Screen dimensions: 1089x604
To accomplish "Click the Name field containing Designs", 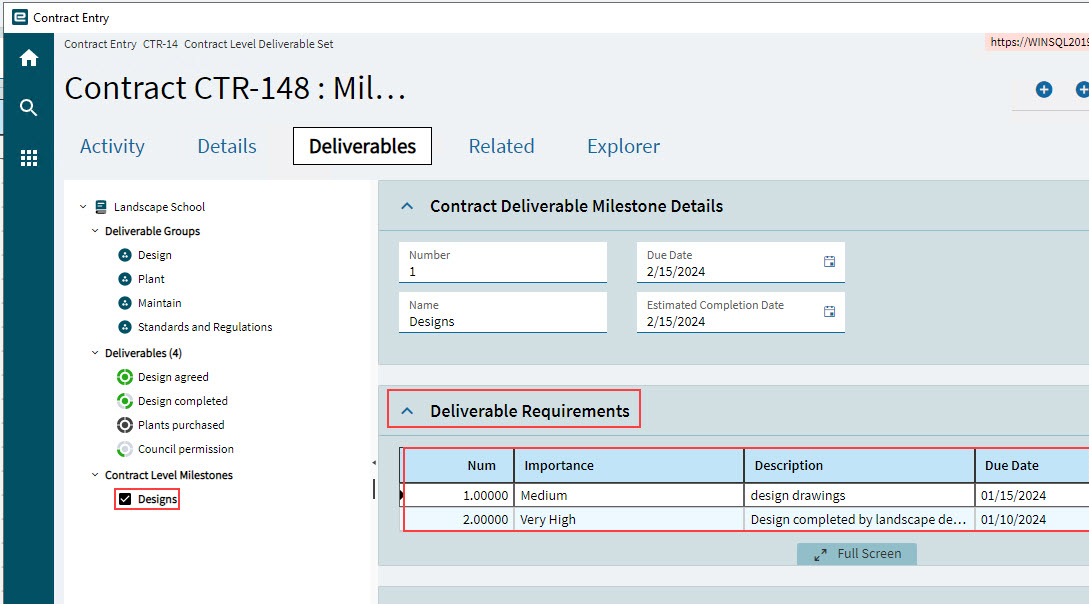I will tap(503, 312).
